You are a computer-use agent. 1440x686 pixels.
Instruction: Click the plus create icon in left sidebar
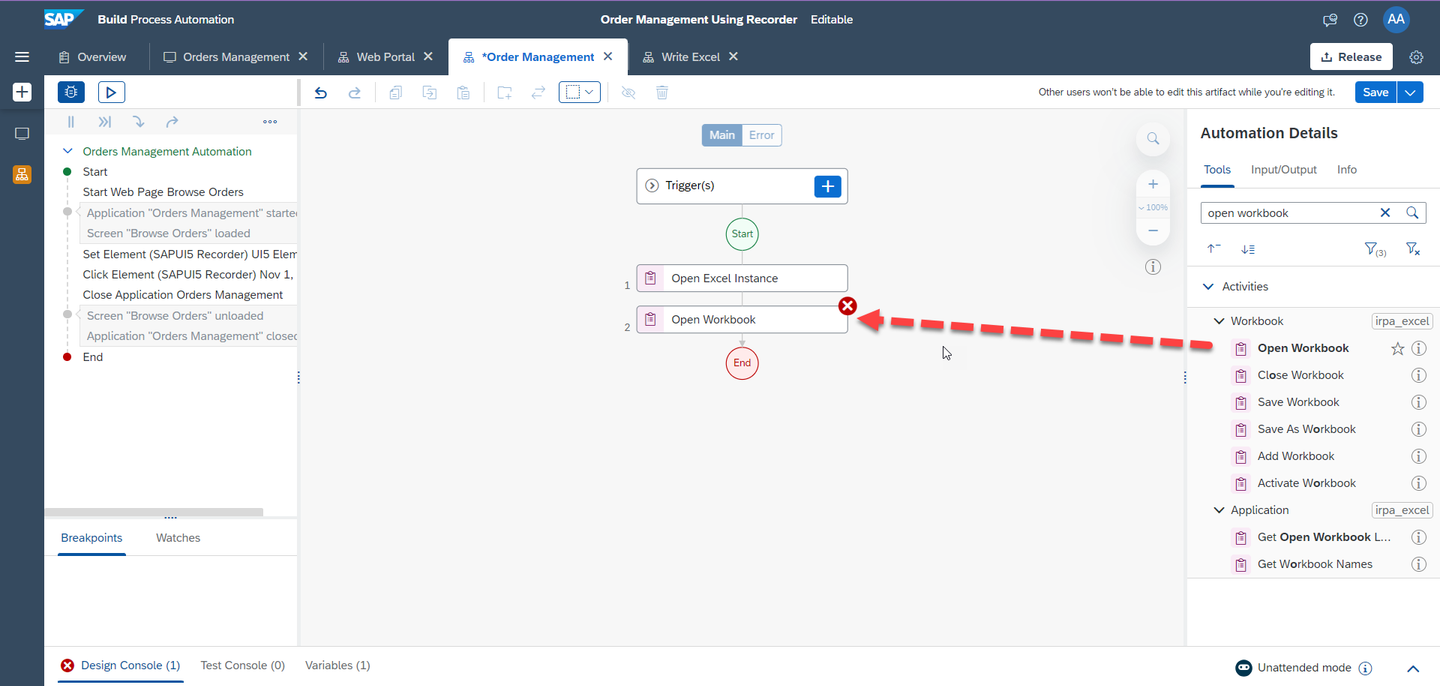(22, 92)
